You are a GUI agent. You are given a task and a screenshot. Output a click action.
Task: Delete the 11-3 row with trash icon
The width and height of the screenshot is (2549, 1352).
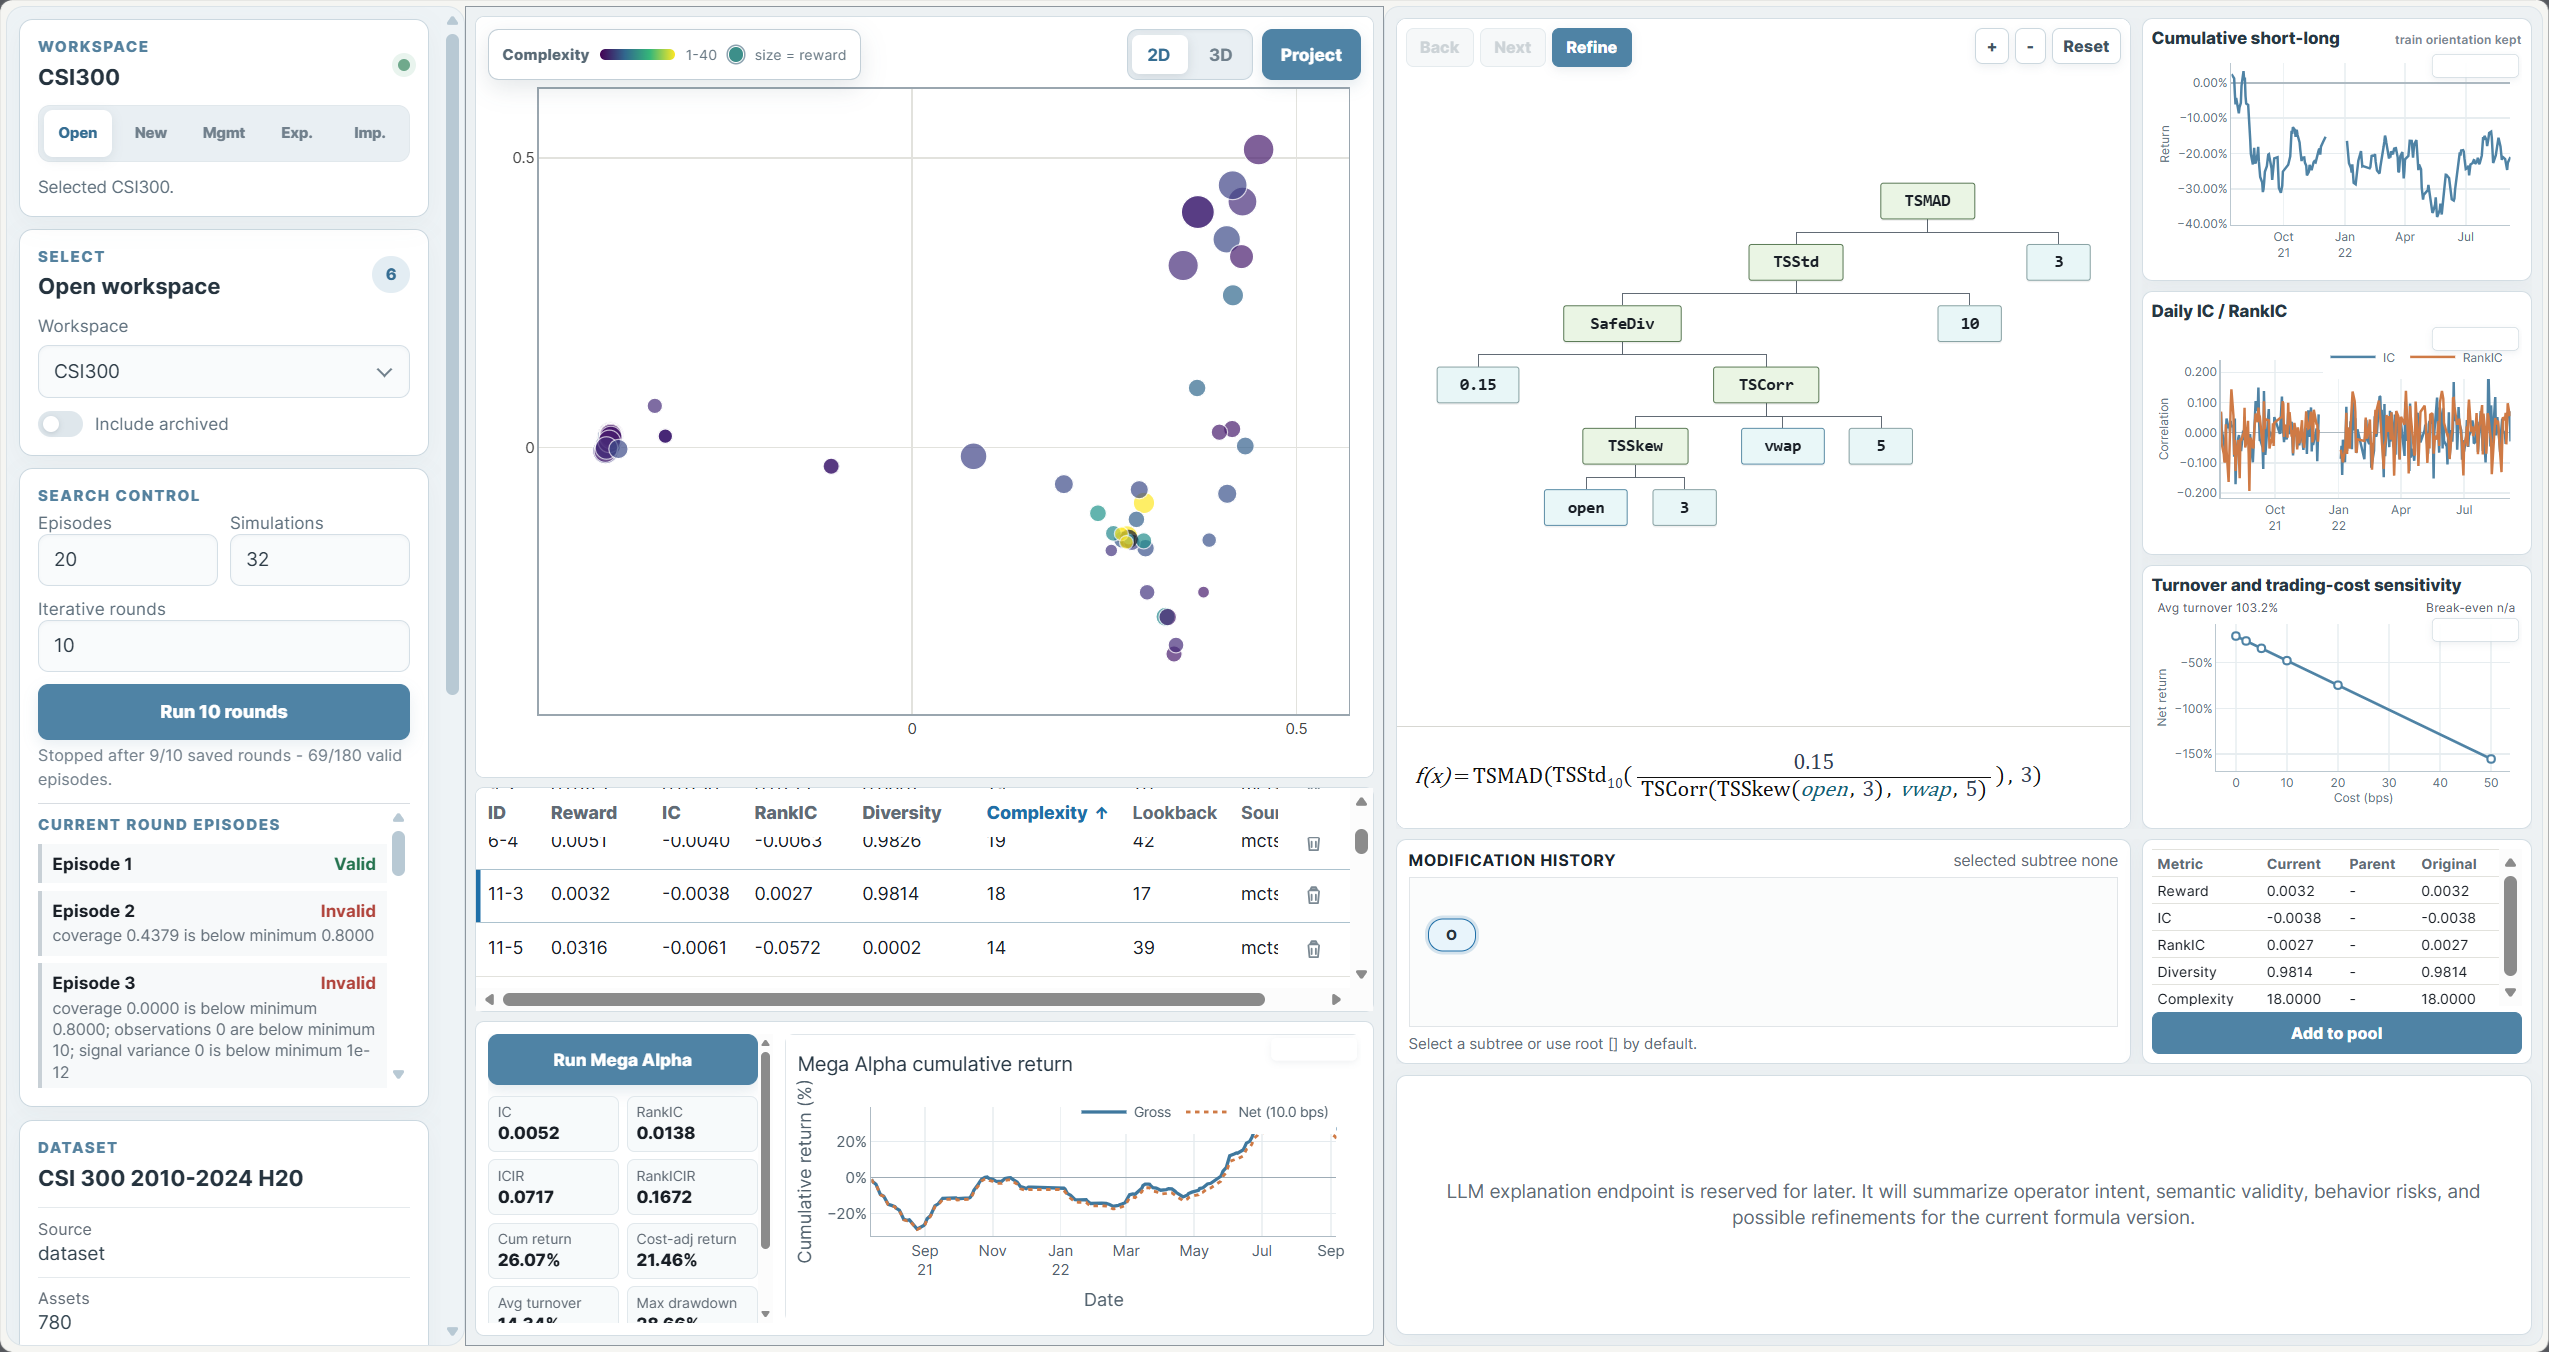click(1313, 895)
